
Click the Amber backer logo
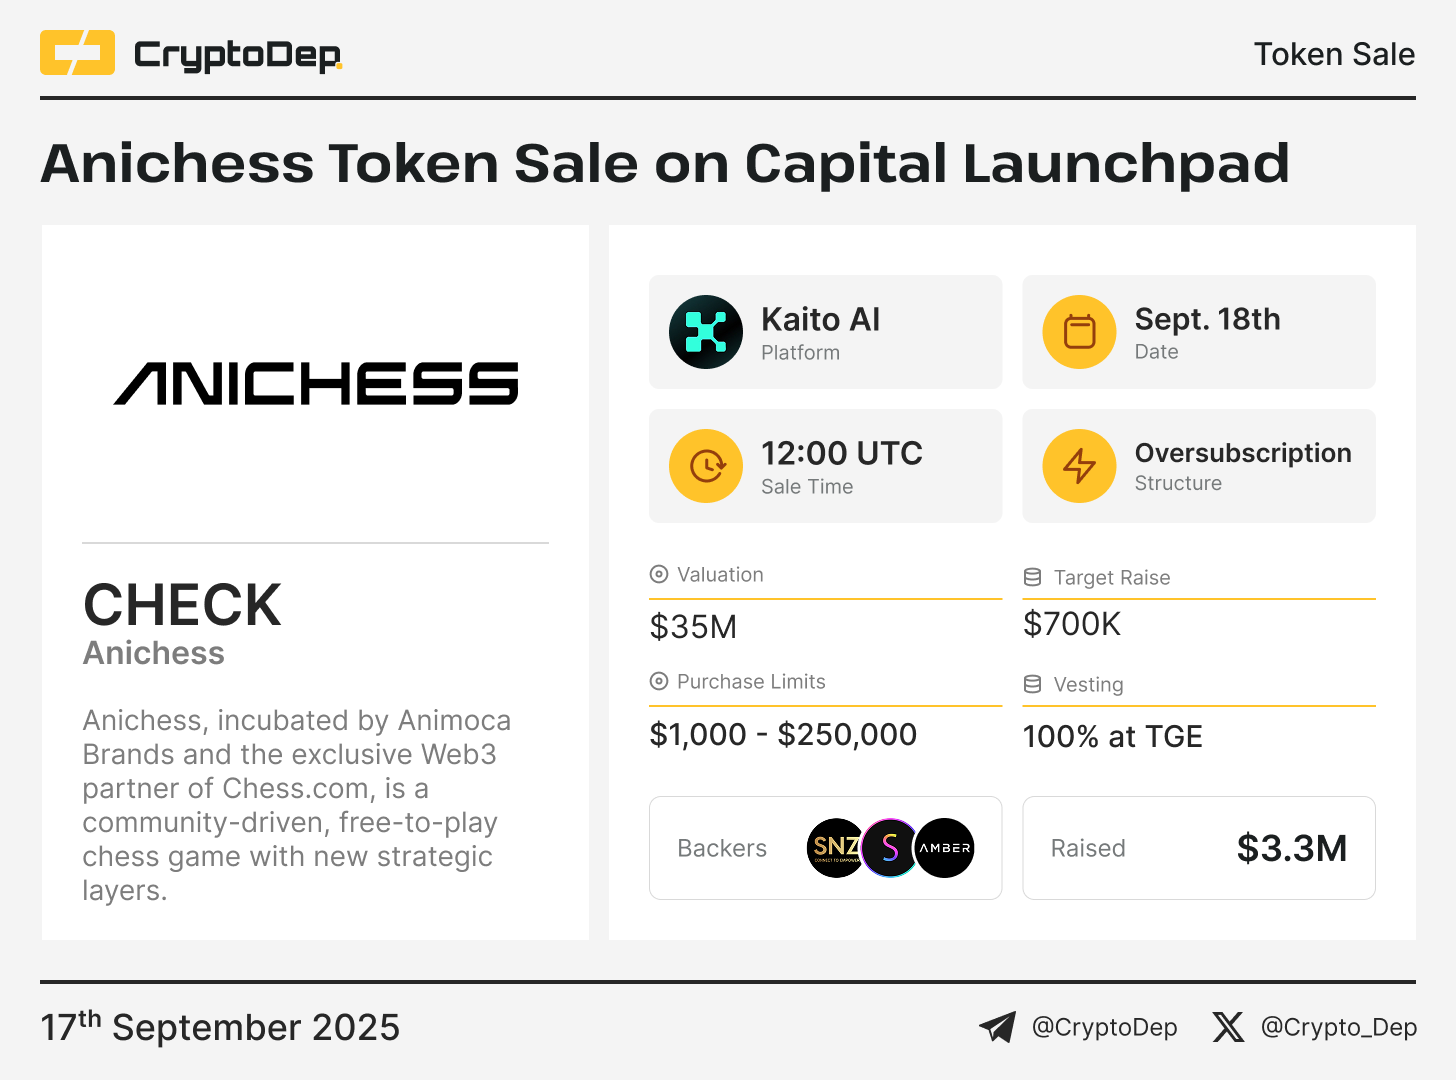pyautogui.click(x=945, y=848)
